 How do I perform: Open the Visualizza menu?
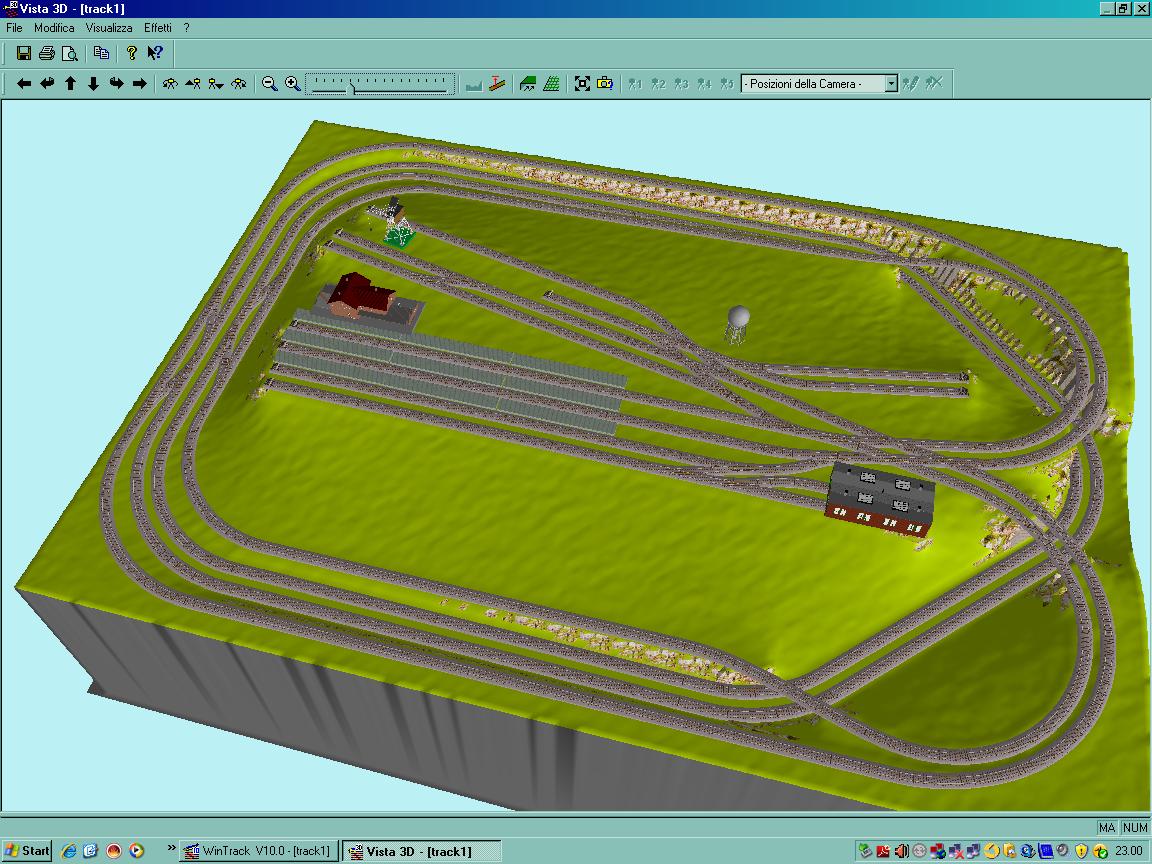[109, 28]
